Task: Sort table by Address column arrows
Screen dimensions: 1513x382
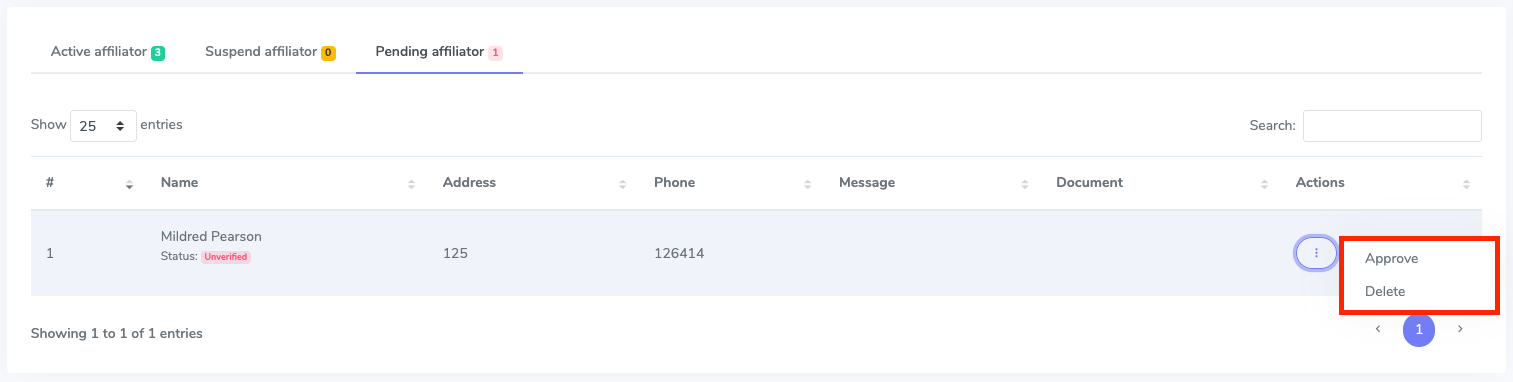Action: (622, 184)
